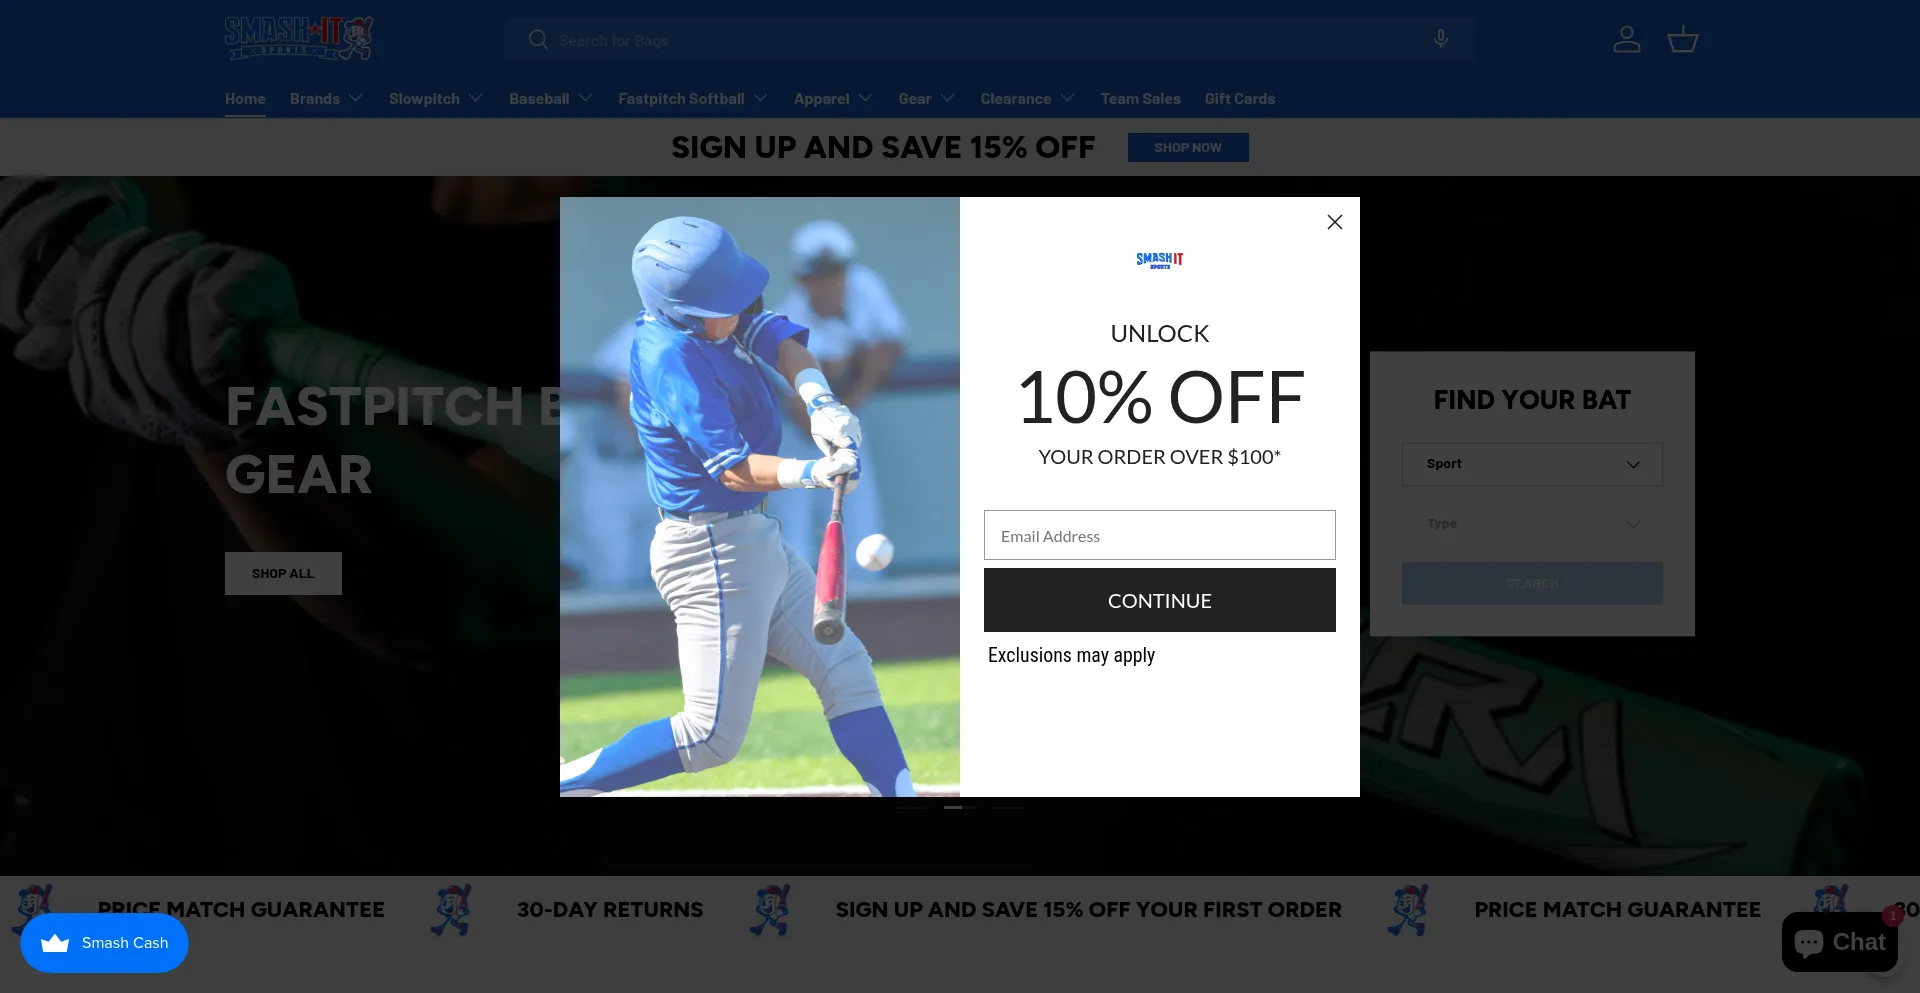Open the shopping basket icon

click(1683, 40)
